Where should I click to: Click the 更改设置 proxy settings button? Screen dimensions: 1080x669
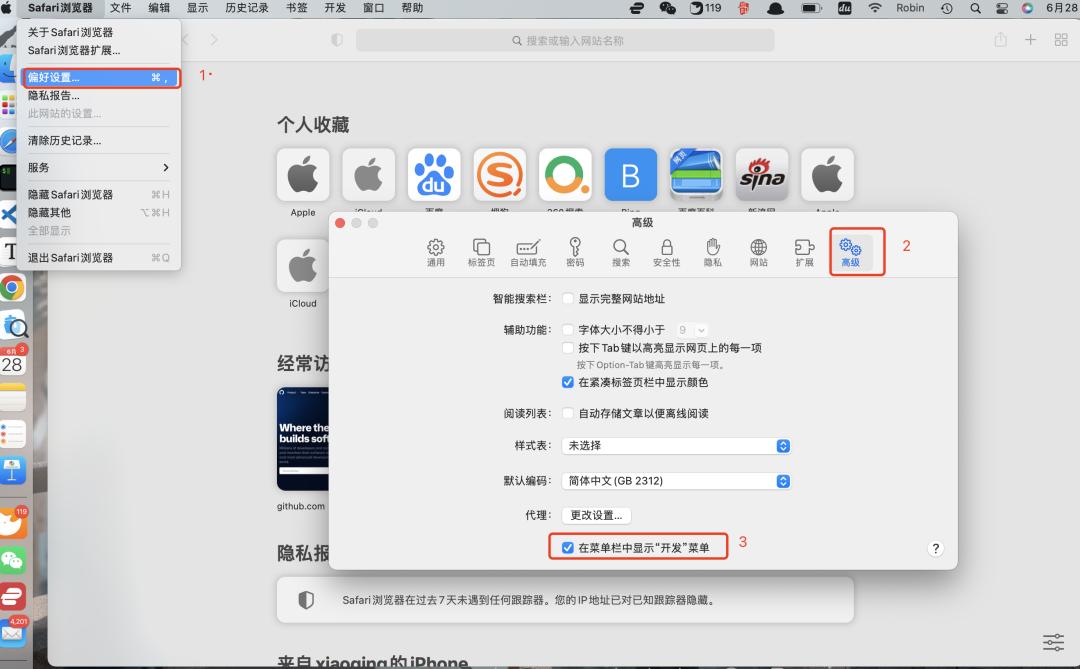595,514
